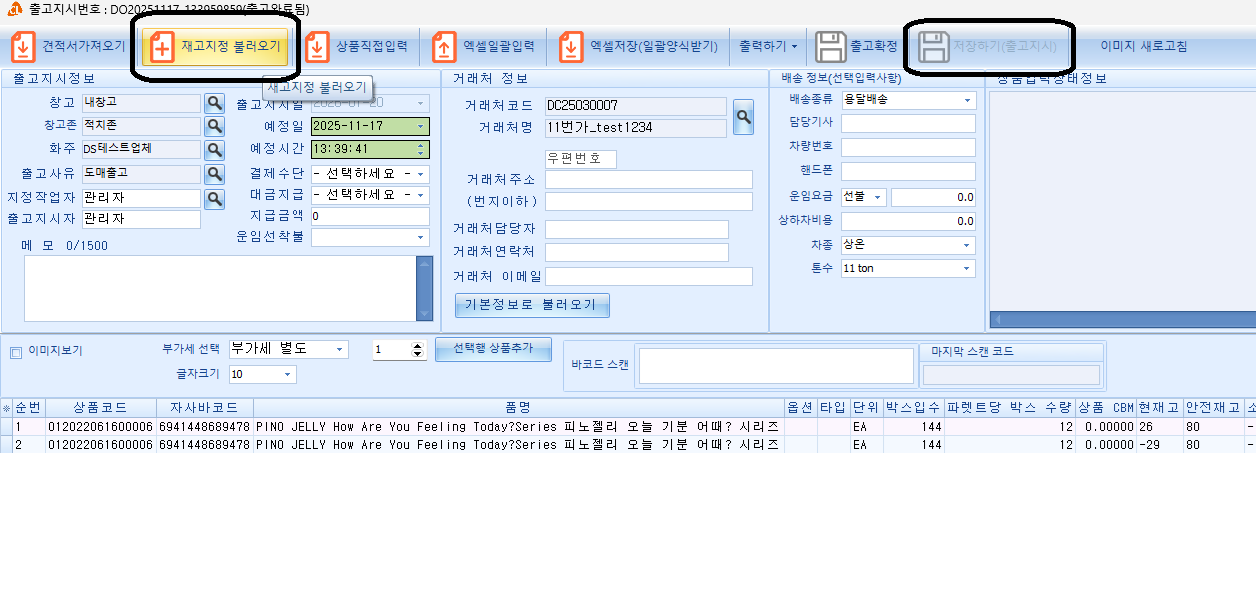Click the search icon next to 창고
The height and width of the screenshot is (615, 1256).
pos(214,102)
